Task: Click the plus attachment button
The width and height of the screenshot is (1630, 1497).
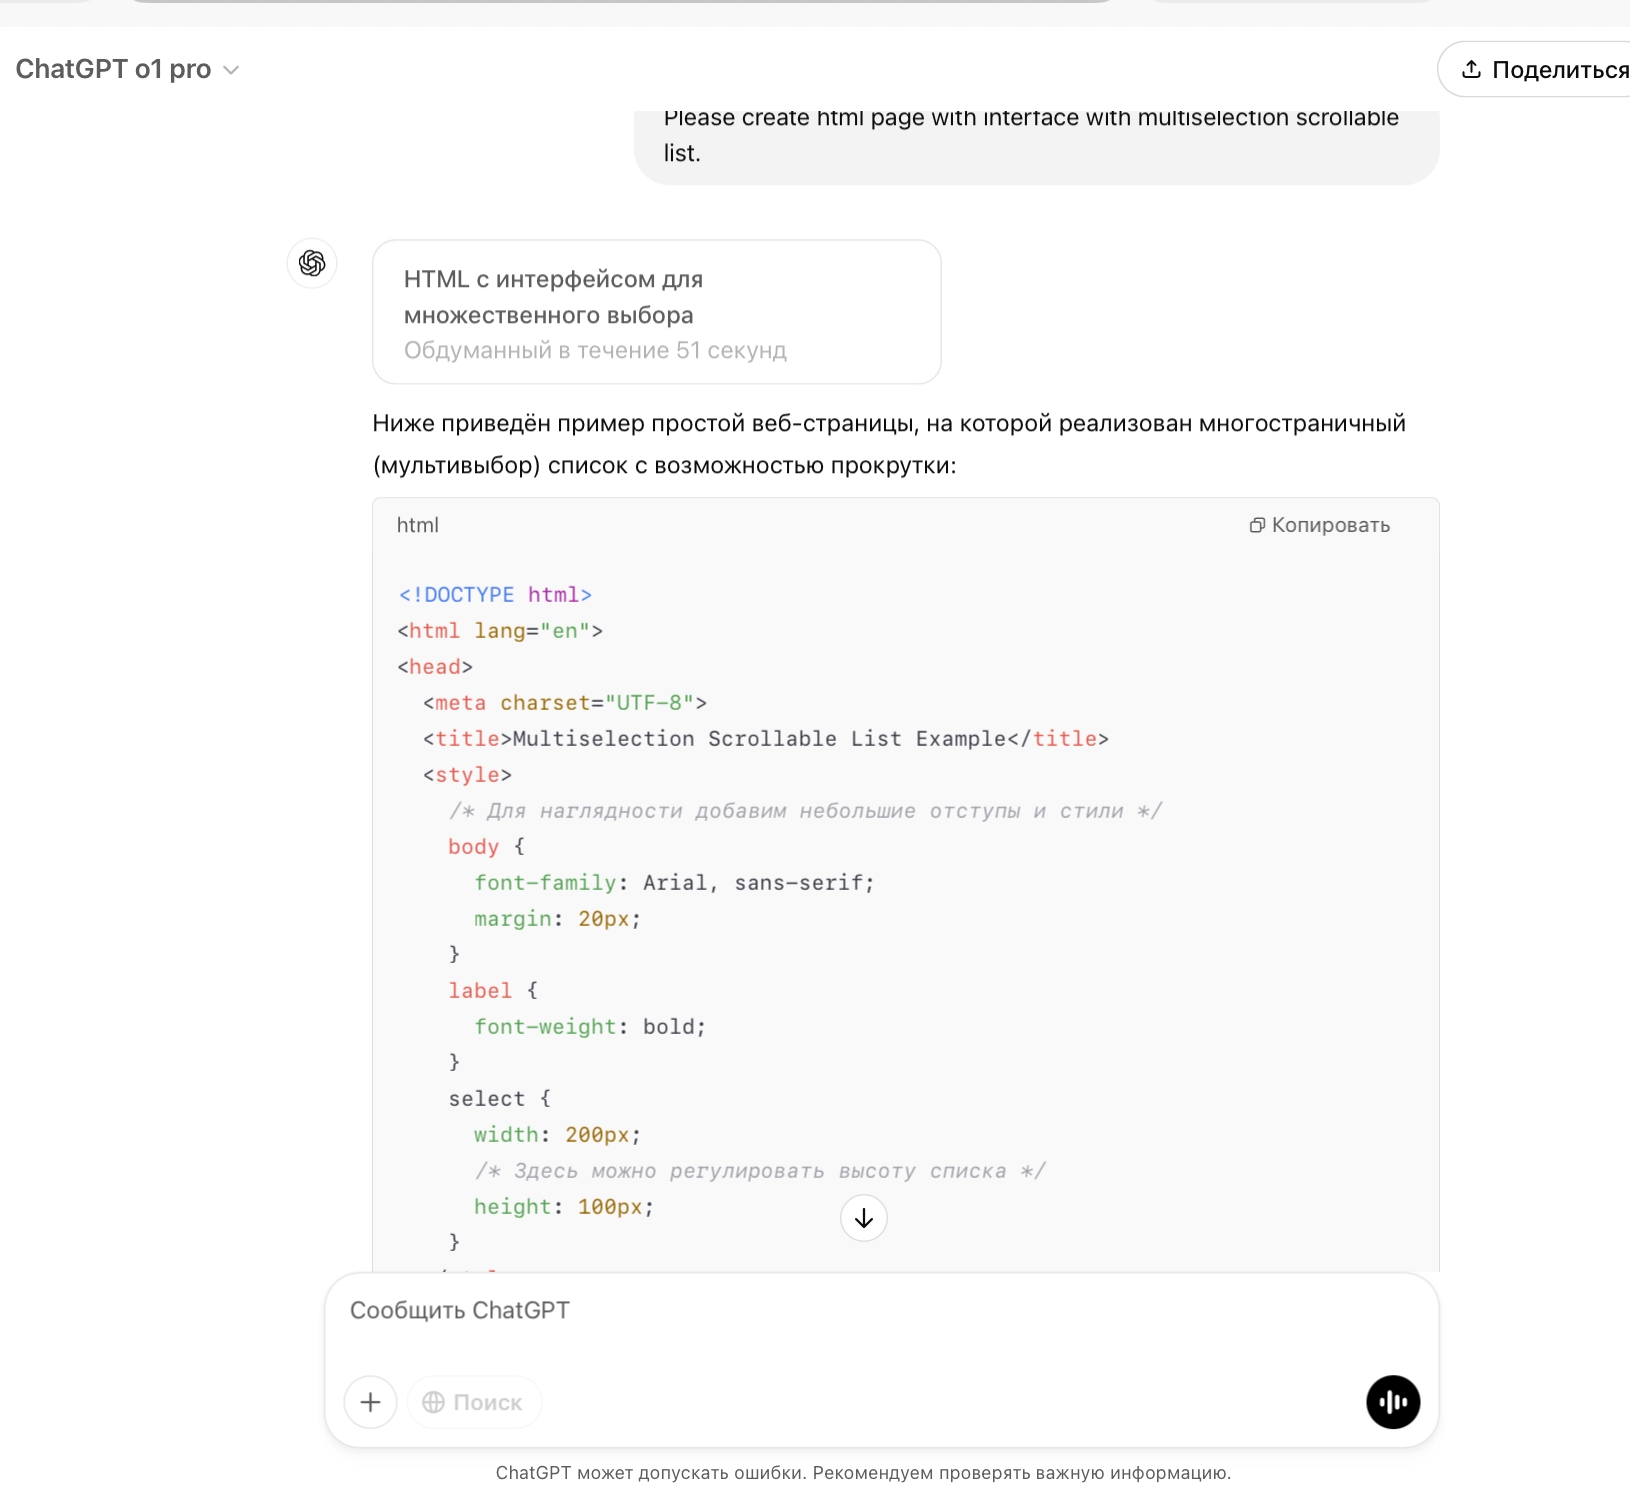Action: pos(370,1402)
